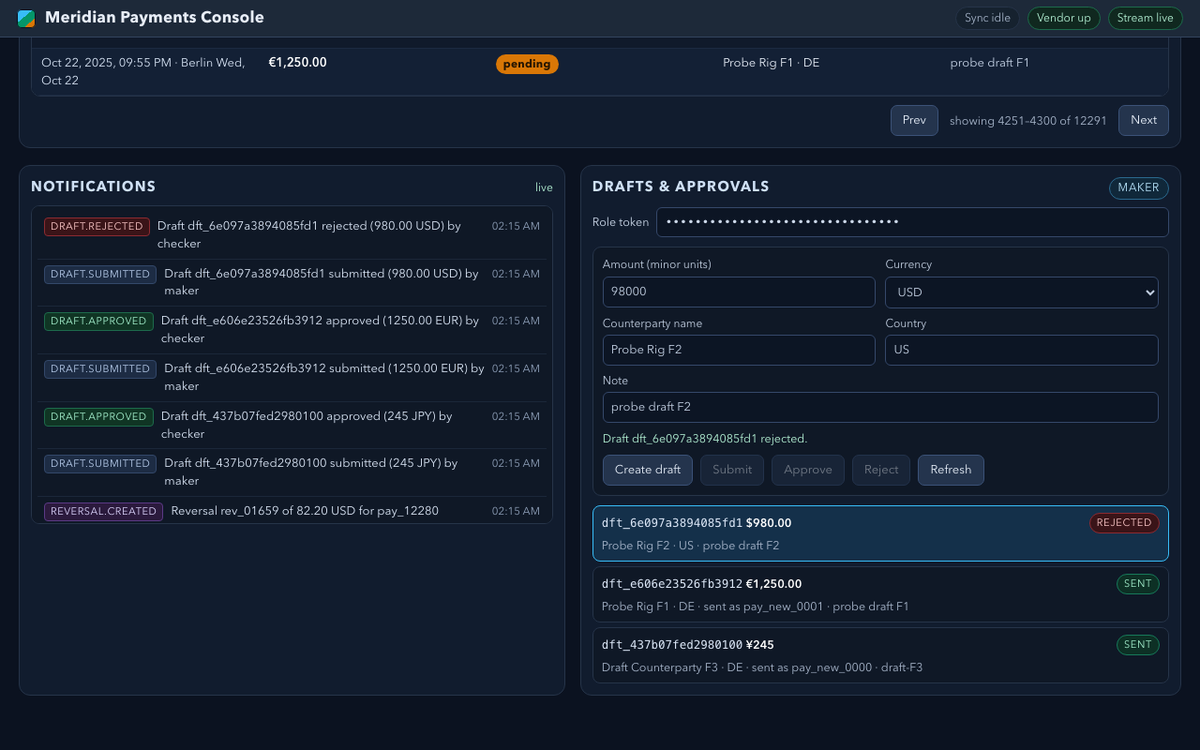The image size is (1200, 750).
Task: Select the €1,250.00 amount cell
Action: (298, 62)
